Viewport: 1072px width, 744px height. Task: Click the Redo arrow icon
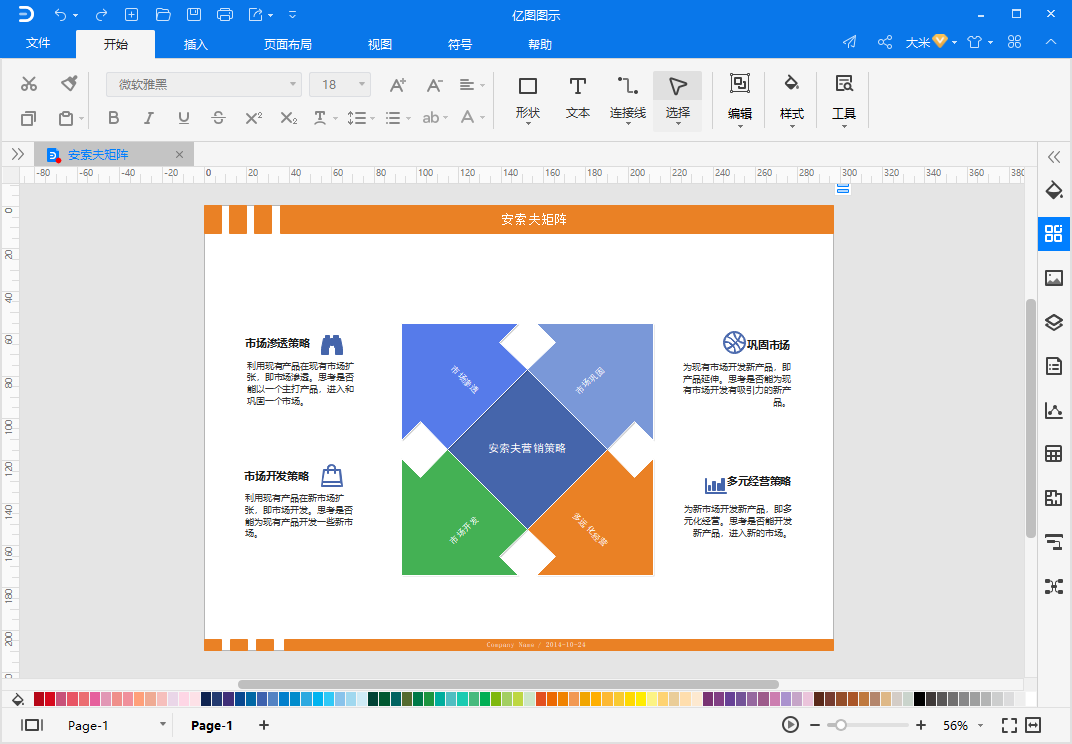[101, 14]
